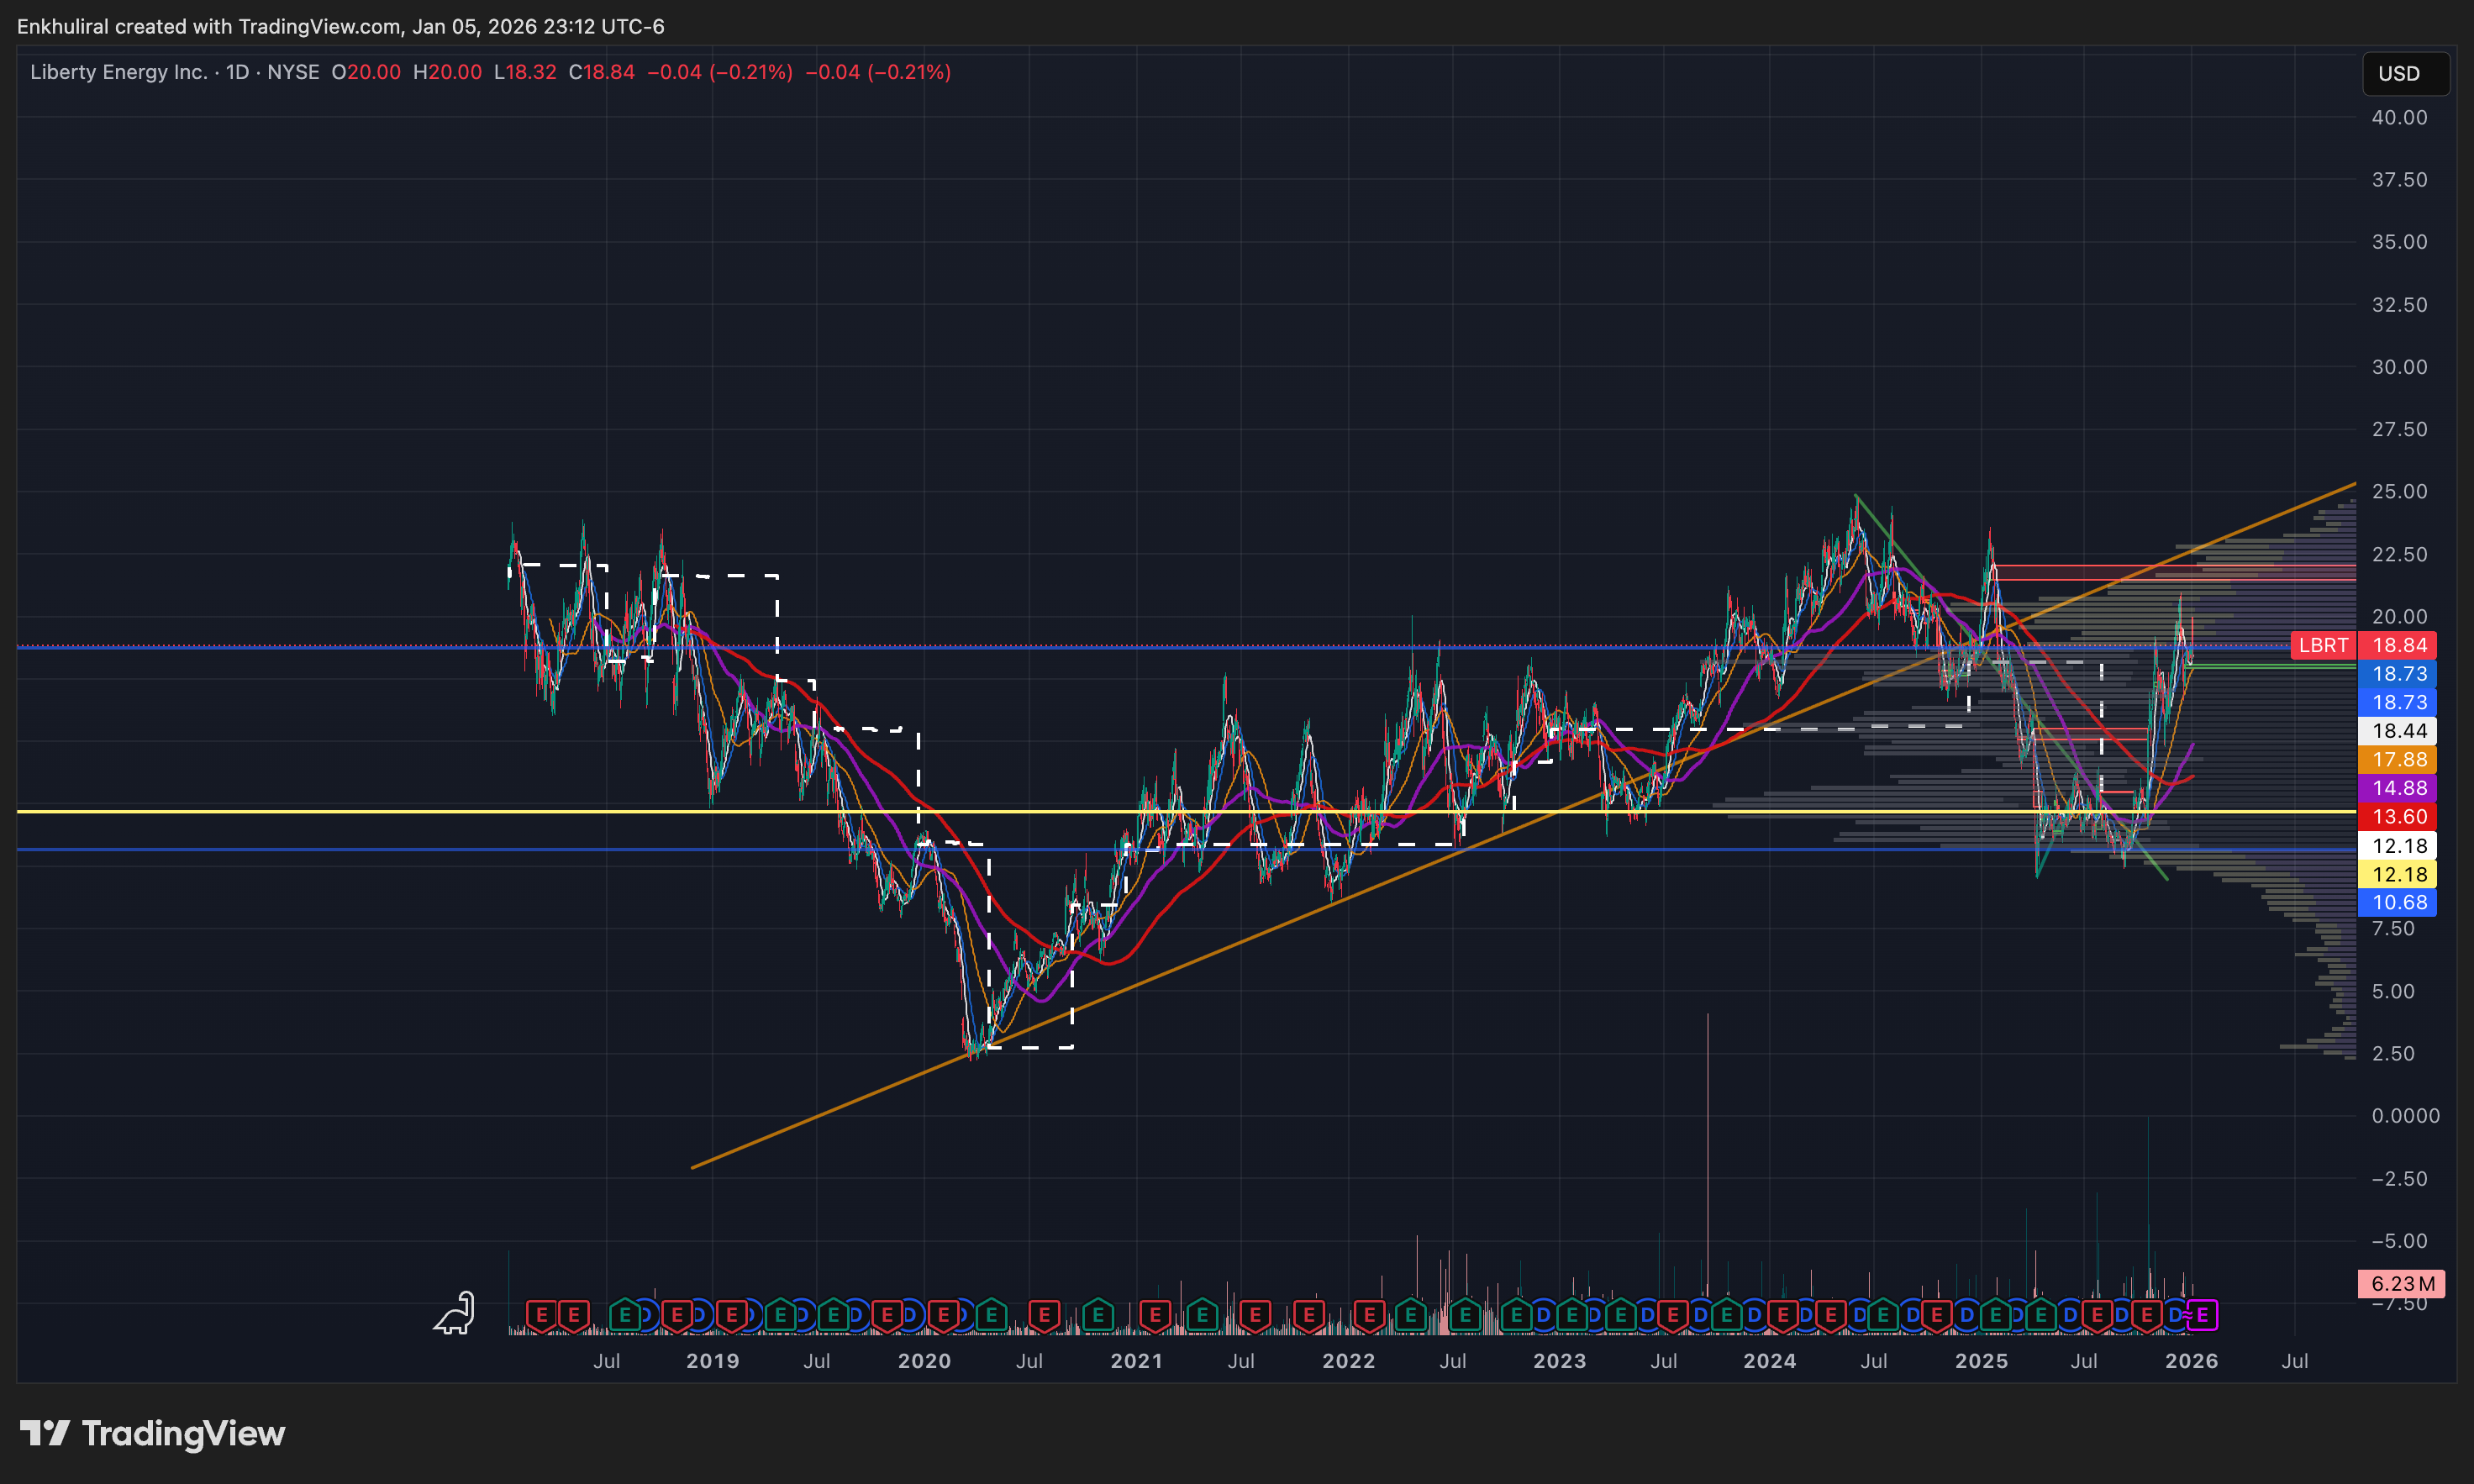Click the 40.00 level on price axis
This screenshot has width=2474, height=1484.
click(2399, 117)
